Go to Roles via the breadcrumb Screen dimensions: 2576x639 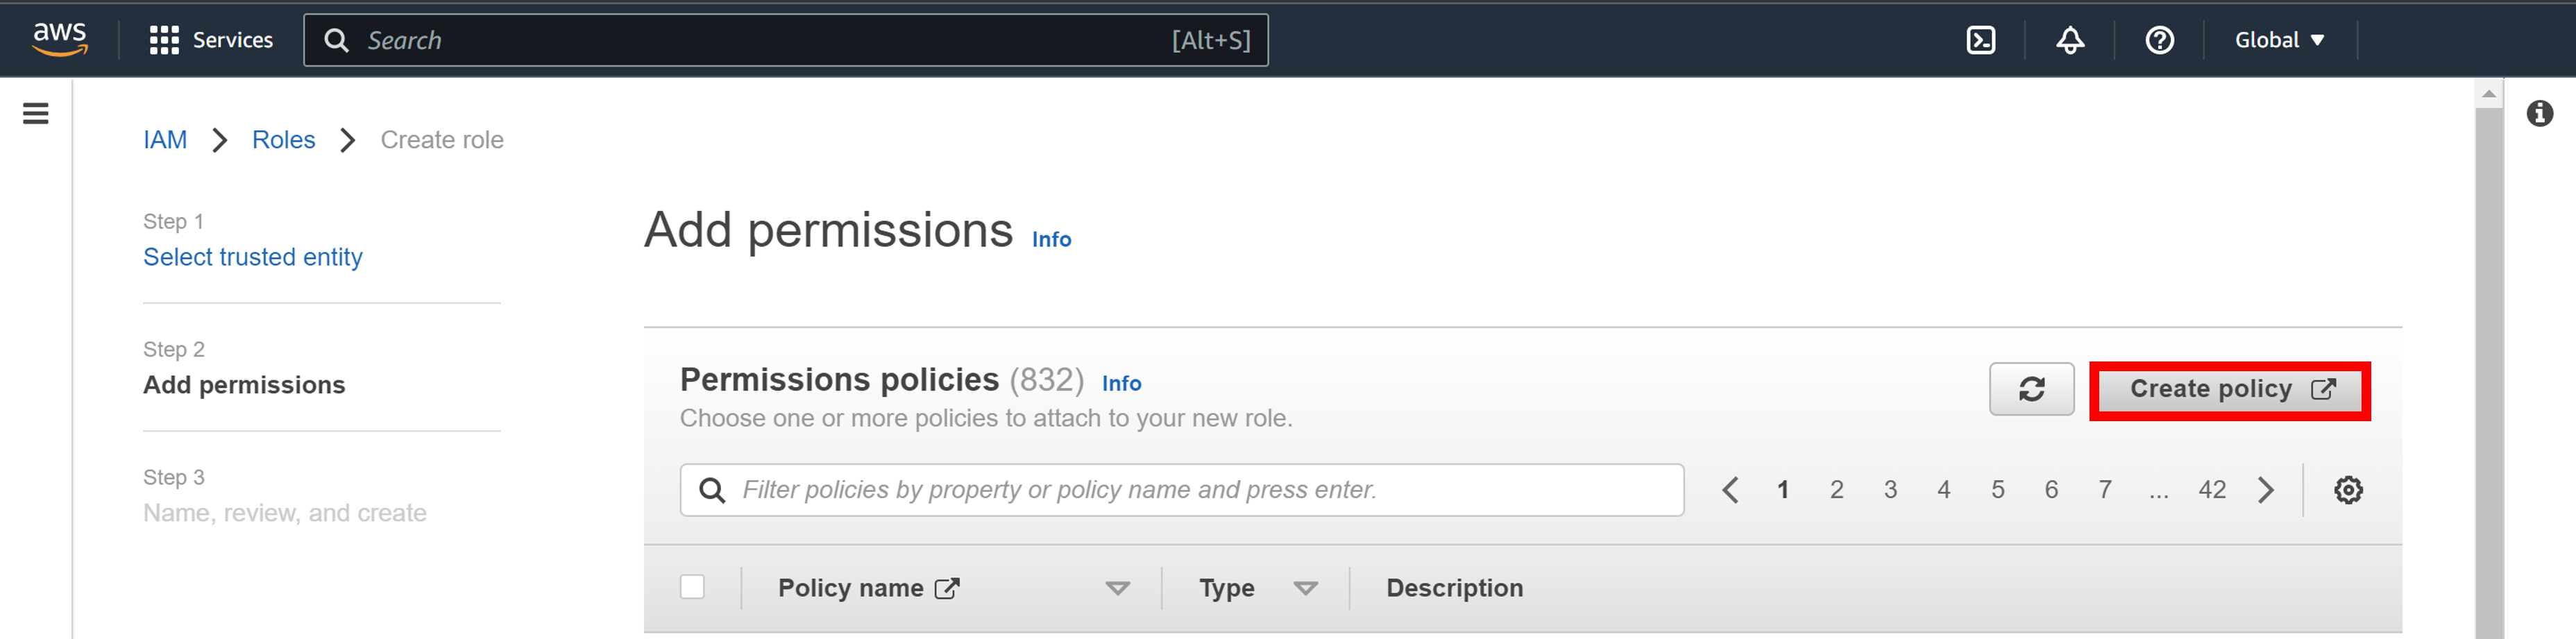283,139
